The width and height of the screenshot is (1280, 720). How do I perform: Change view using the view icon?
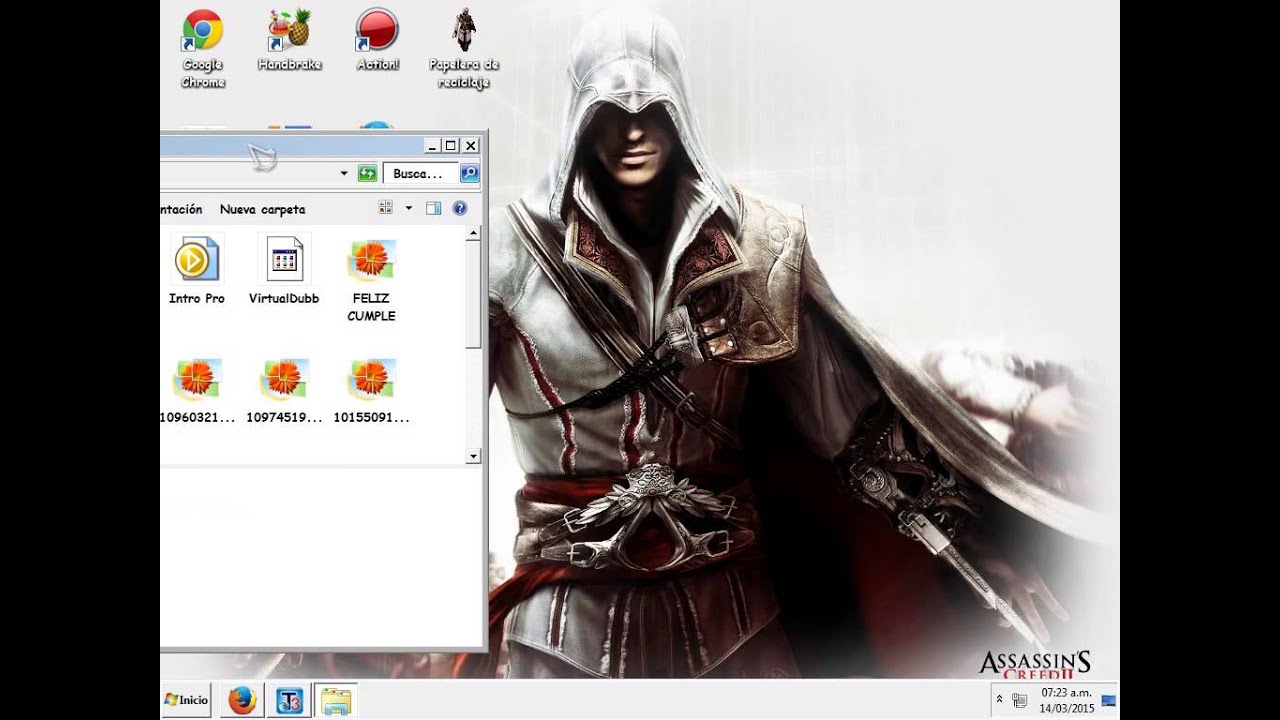(386, 208)
